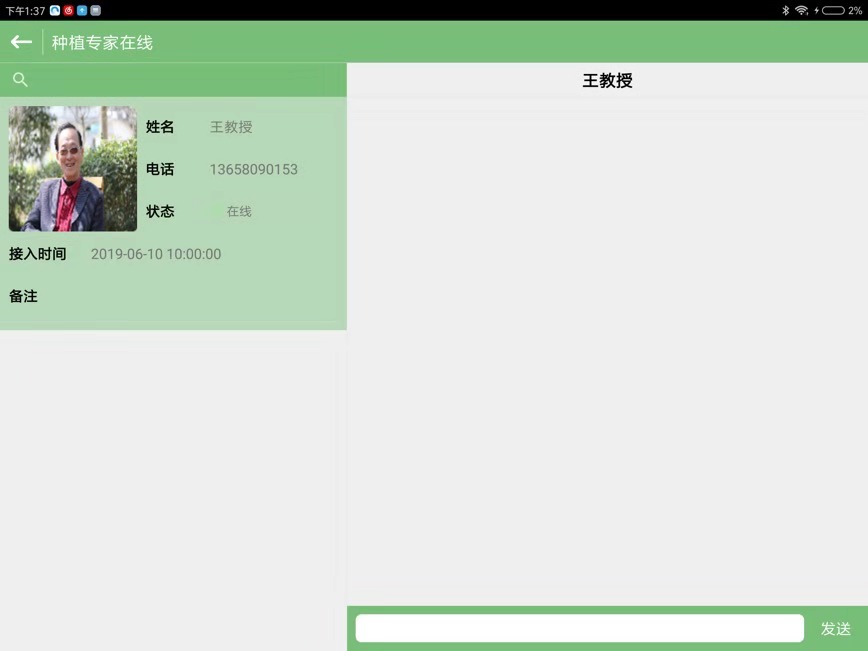
Task: Tap the 备注 remarks row
Action: click(x=24, y=296)
